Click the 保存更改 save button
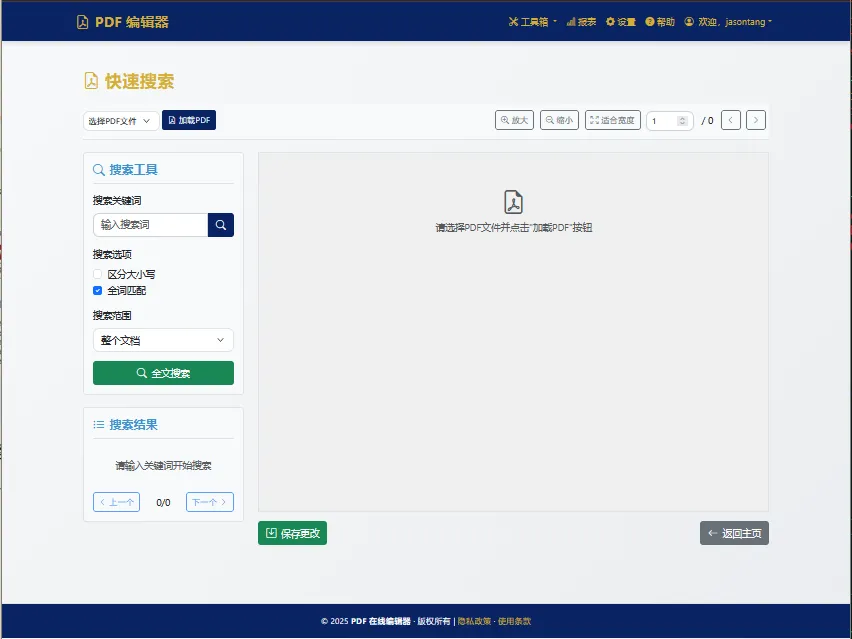 coord(292,534)
